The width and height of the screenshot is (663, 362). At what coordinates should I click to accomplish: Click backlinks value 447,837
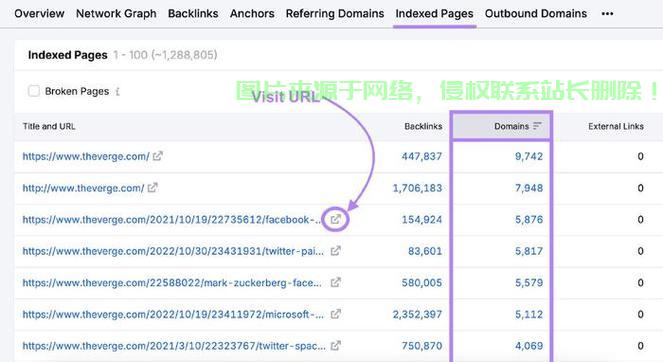pyautogui.click(x=422, y=156)
